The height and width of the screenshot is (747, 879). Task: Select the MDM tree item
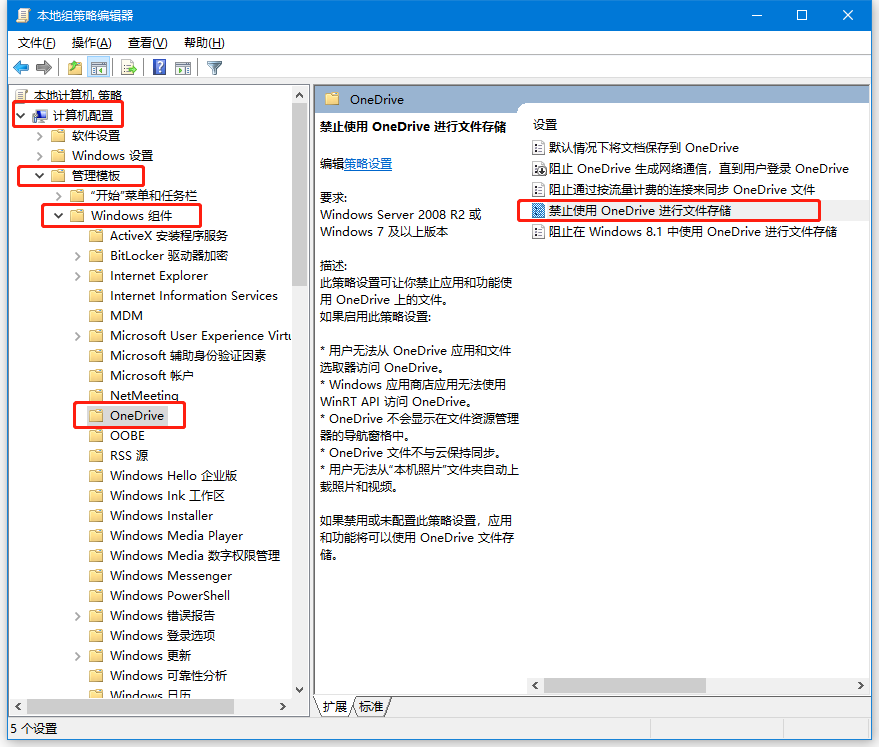pos(126,315)
